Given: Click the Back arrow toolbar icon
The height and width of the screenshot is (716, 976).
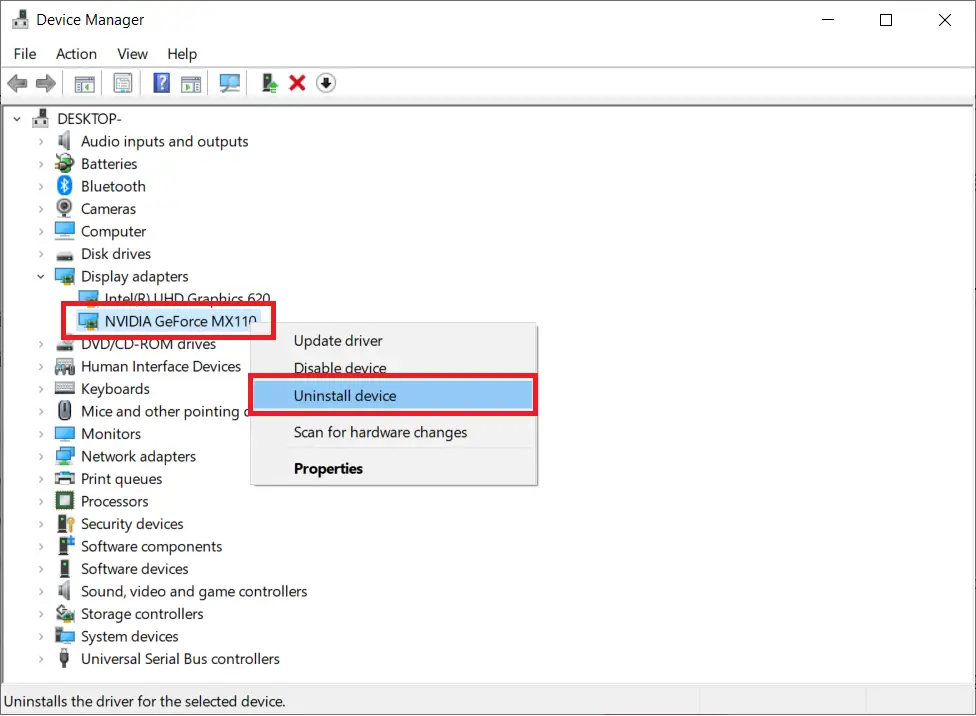Looking at the screenshot, I should (x=17, y=83).
